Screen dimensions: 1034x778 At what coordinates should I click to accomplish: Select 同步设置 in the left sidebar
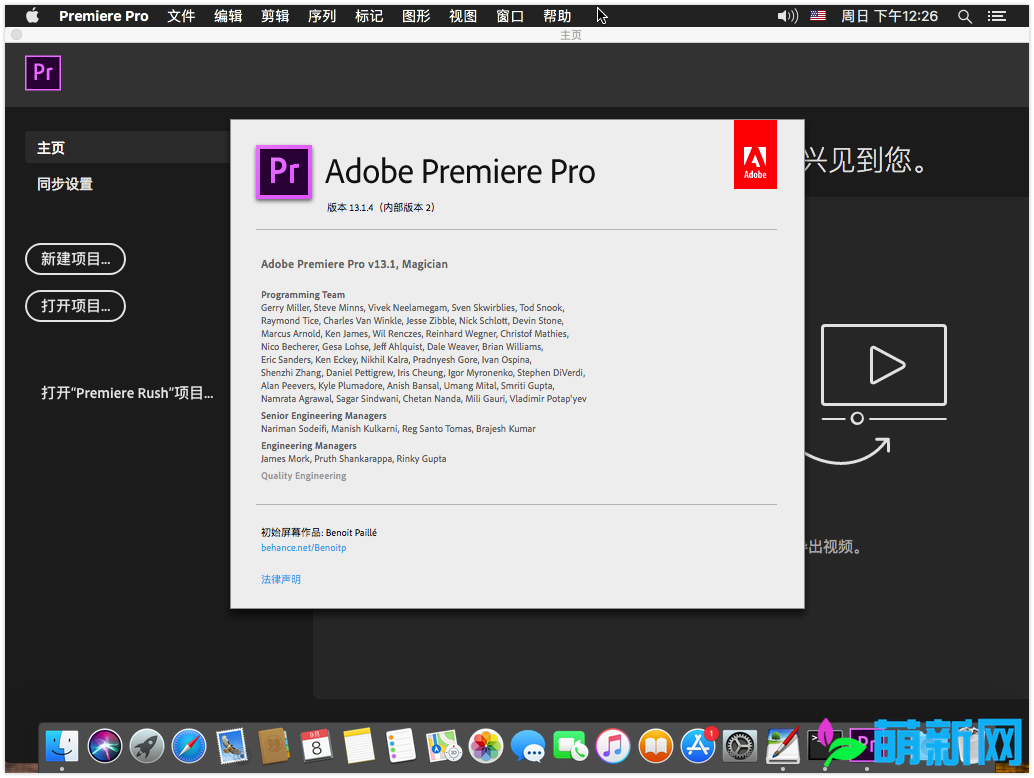coord(65,184)
